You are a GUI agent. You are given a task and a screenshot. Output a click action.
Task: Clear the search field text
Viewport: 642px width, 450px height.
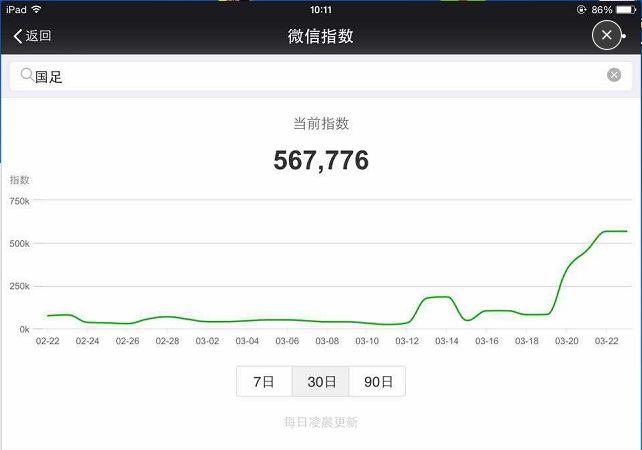[614, 75]
